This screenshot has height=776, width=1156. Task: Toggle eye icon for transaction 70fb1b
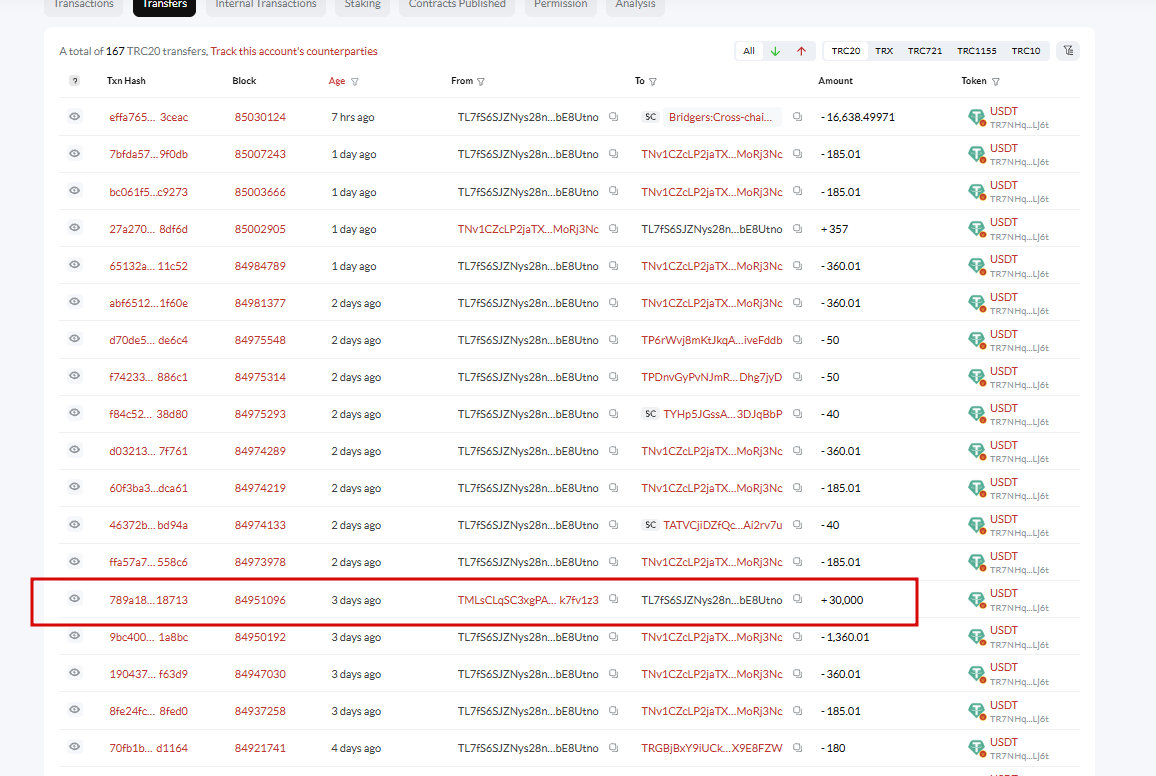tap(74, 747)
